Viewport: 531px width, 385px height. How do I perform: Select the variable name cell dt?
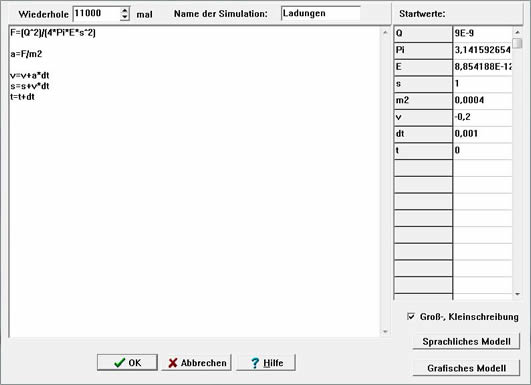pyautogui.click(x=423, y=134)
